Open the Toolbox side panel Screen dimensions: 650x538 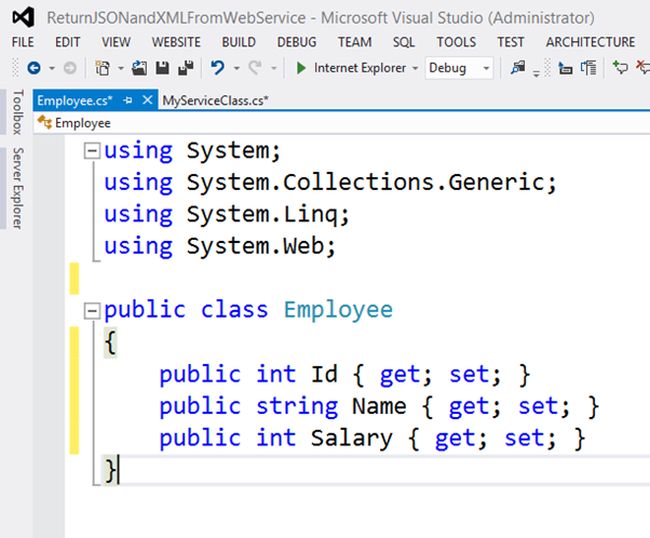pos(17,112)
